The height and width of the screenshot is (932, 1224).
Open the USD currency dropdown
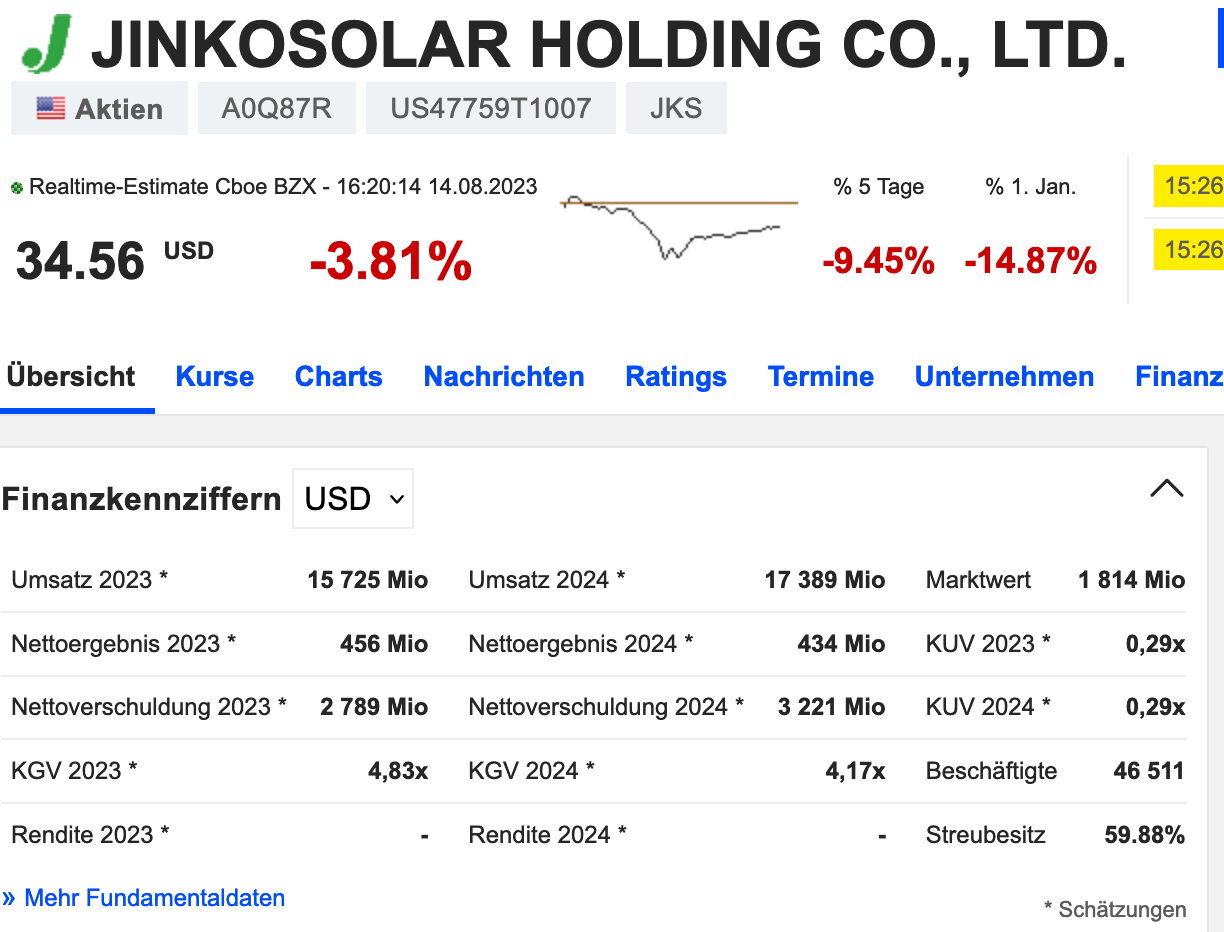pos(352,498)
